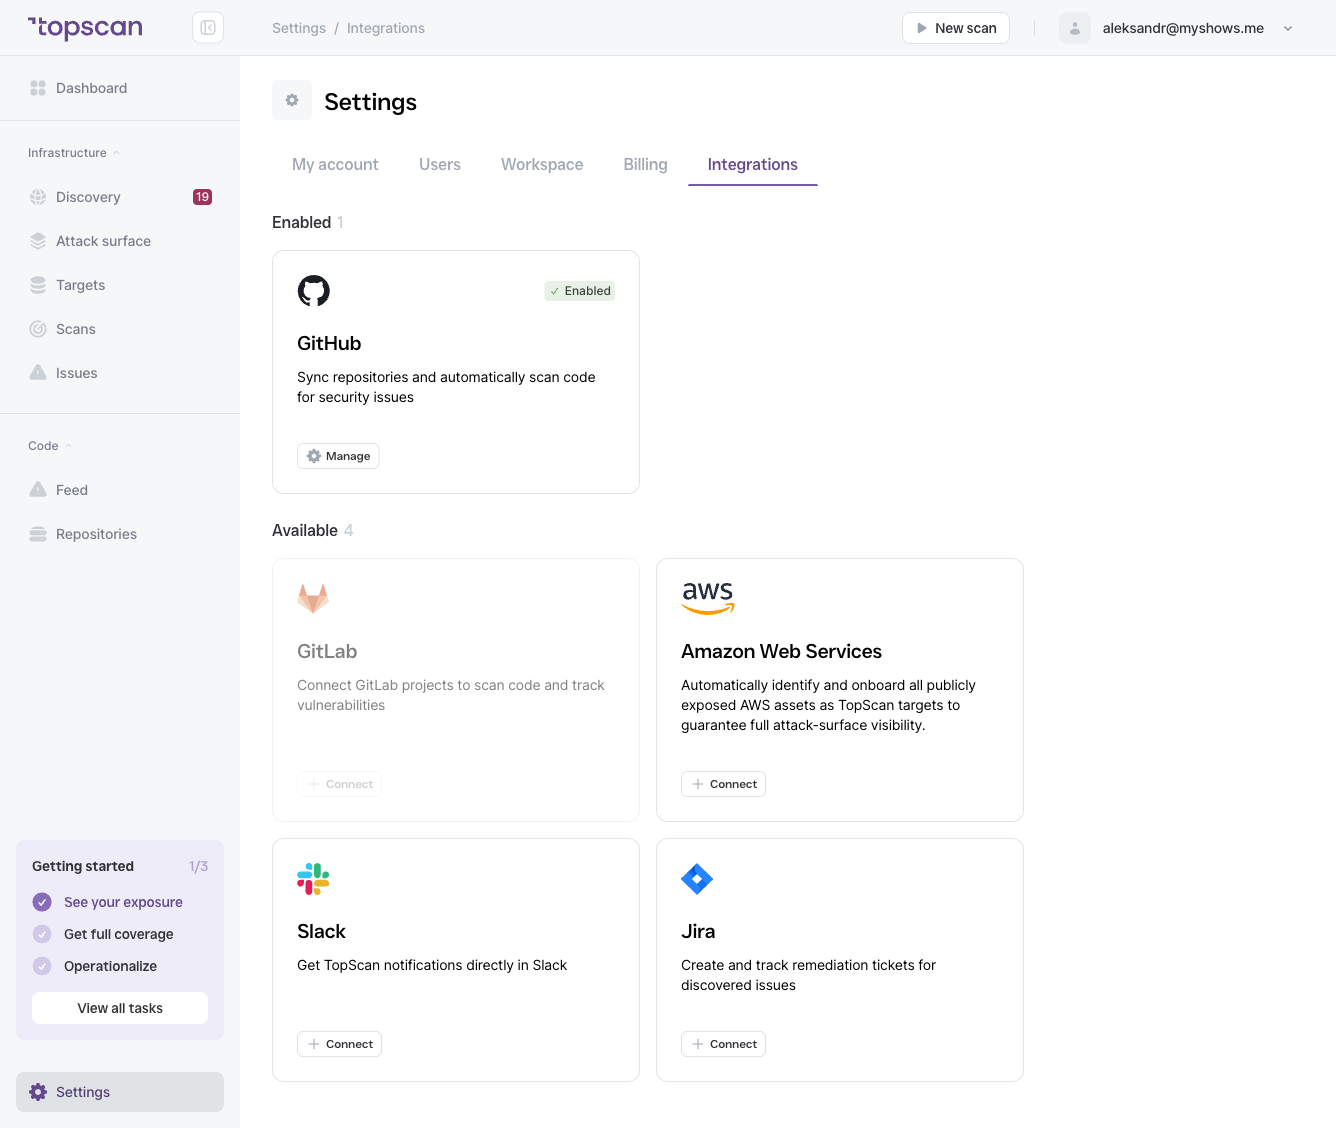
Task: Click the GitHub octocat logo
Action: pos(314,291)
